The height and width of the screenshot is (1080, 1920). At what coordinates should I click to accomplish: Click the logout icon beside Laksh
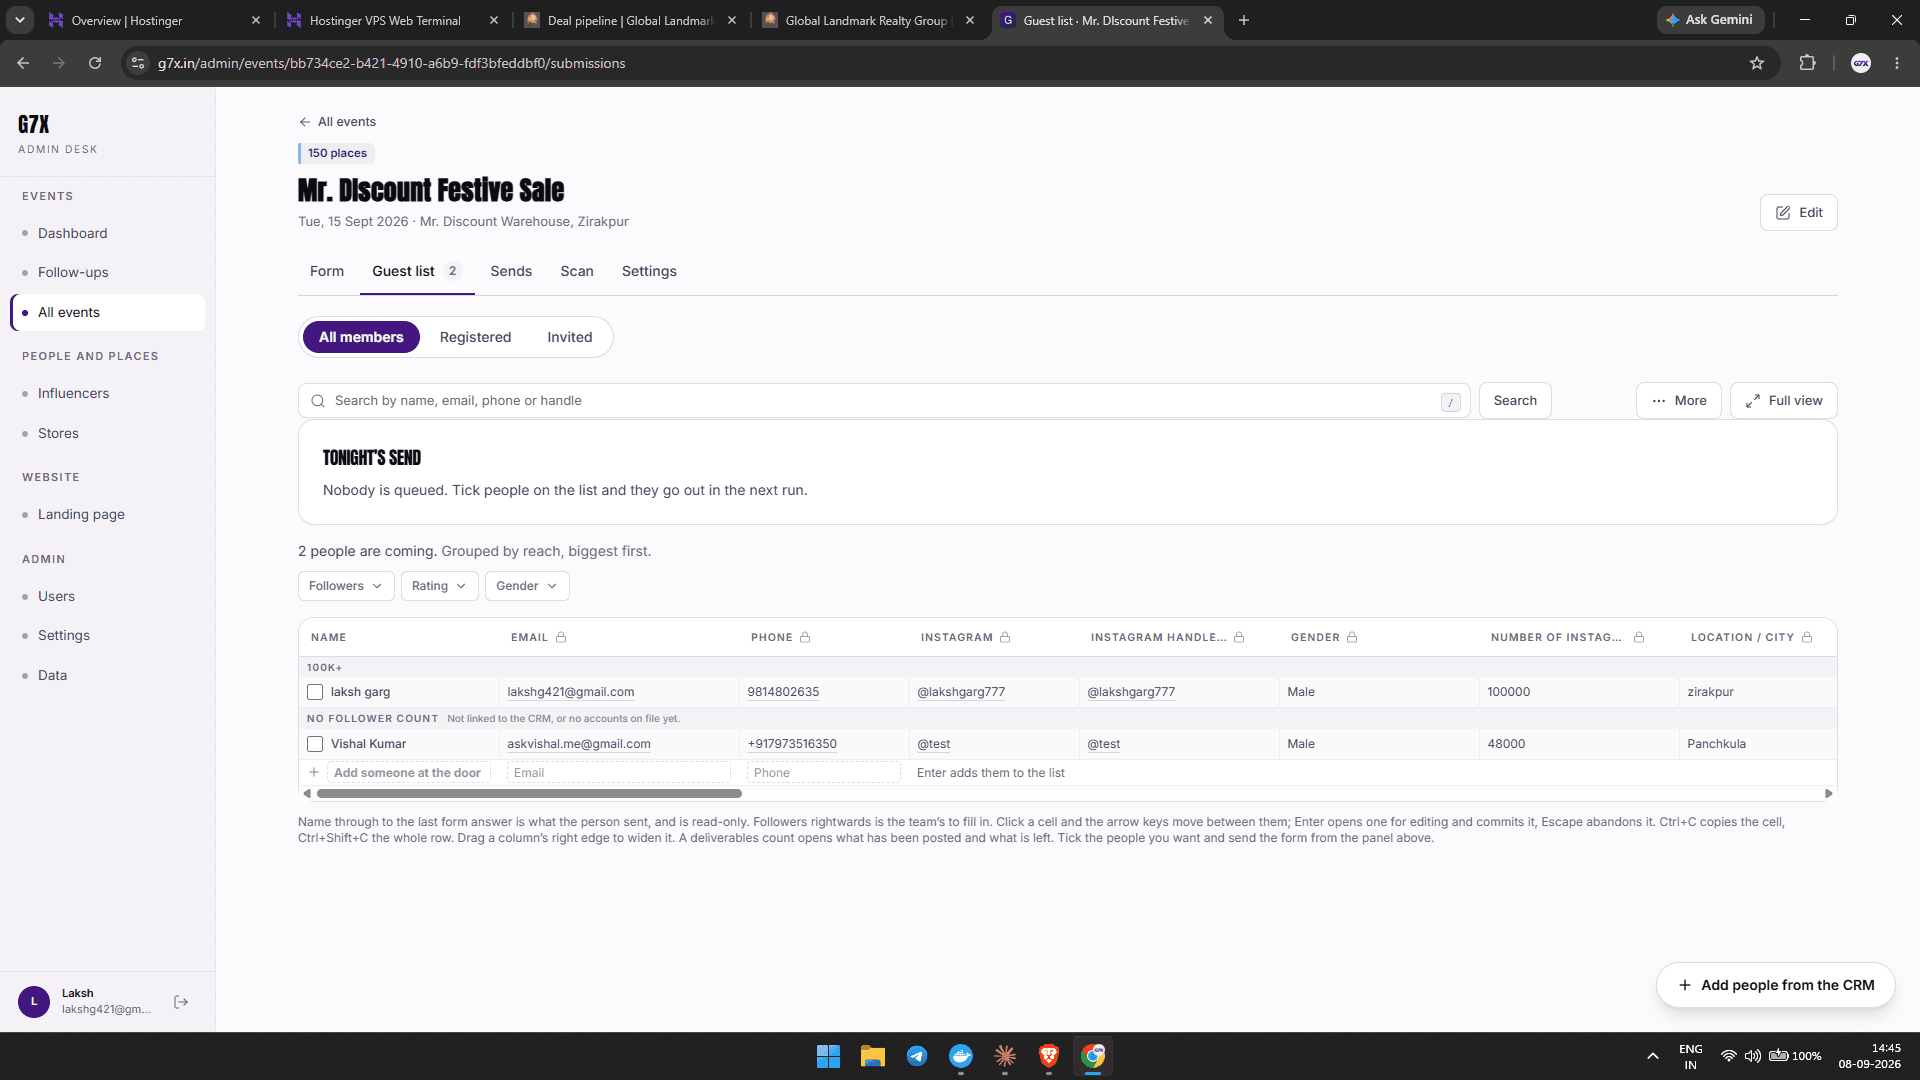[x=181, y=1002]
